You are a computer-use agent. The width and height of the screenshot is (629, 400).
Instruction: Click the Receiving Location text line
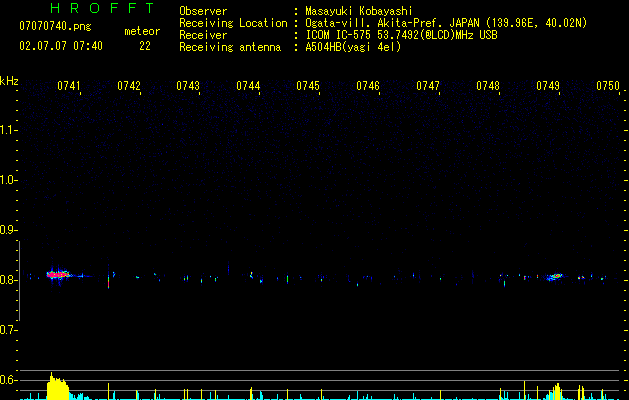pyautogui.click(x=383, y=23)
